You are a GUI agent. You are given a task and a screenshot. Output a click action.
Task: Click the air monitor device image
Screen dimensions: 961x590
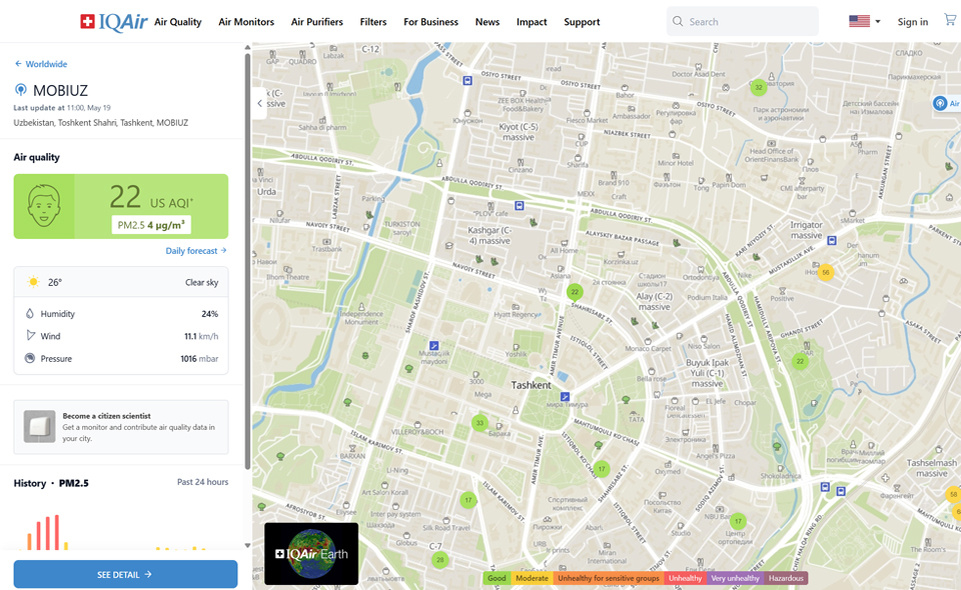tap(39, 426)
